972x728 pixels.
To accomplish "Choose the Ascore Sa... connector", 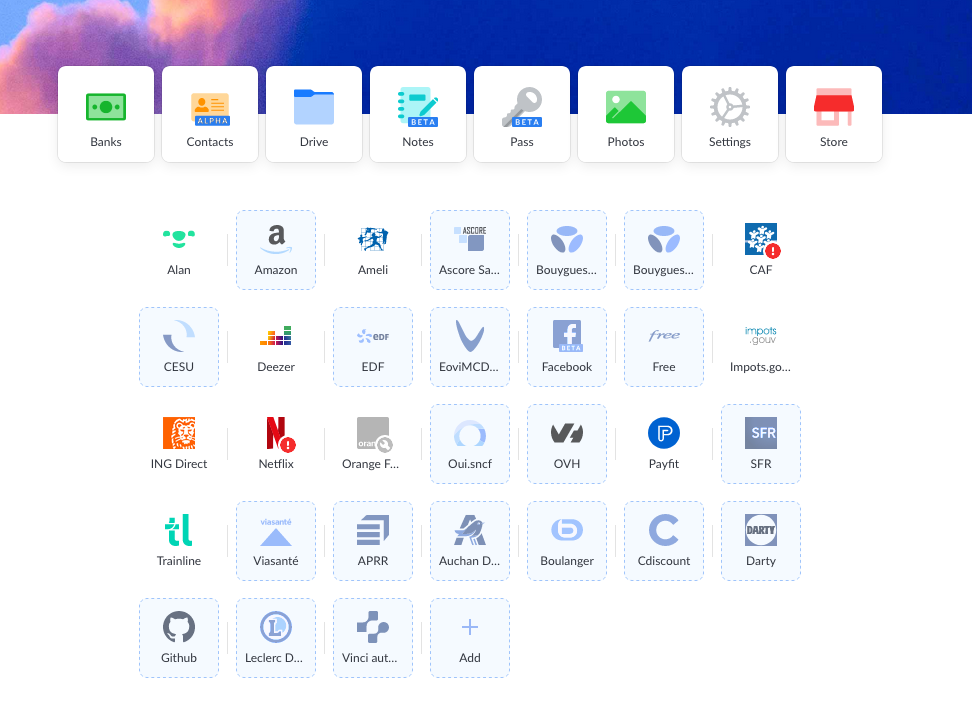I will tap(470, 250).
